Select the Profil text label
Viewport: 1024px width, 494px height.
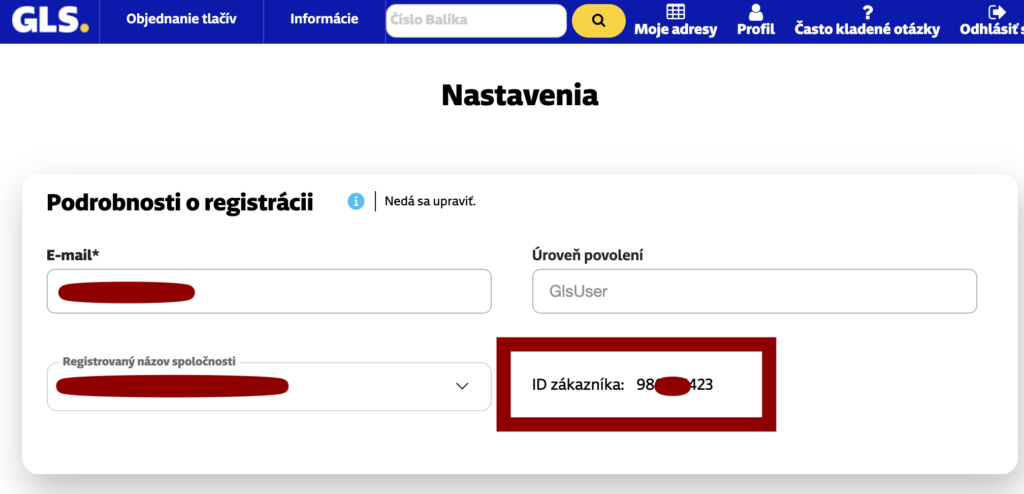coord(756,30)
